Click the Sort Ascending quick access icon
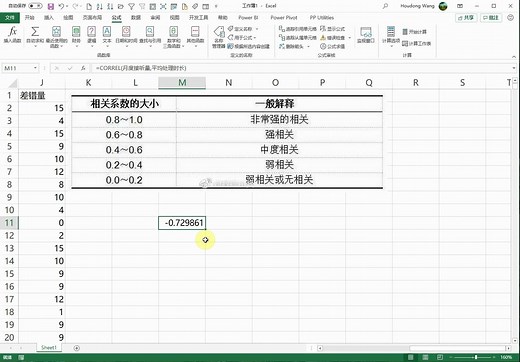Screen dimensions: 520x362 point(99,6)
